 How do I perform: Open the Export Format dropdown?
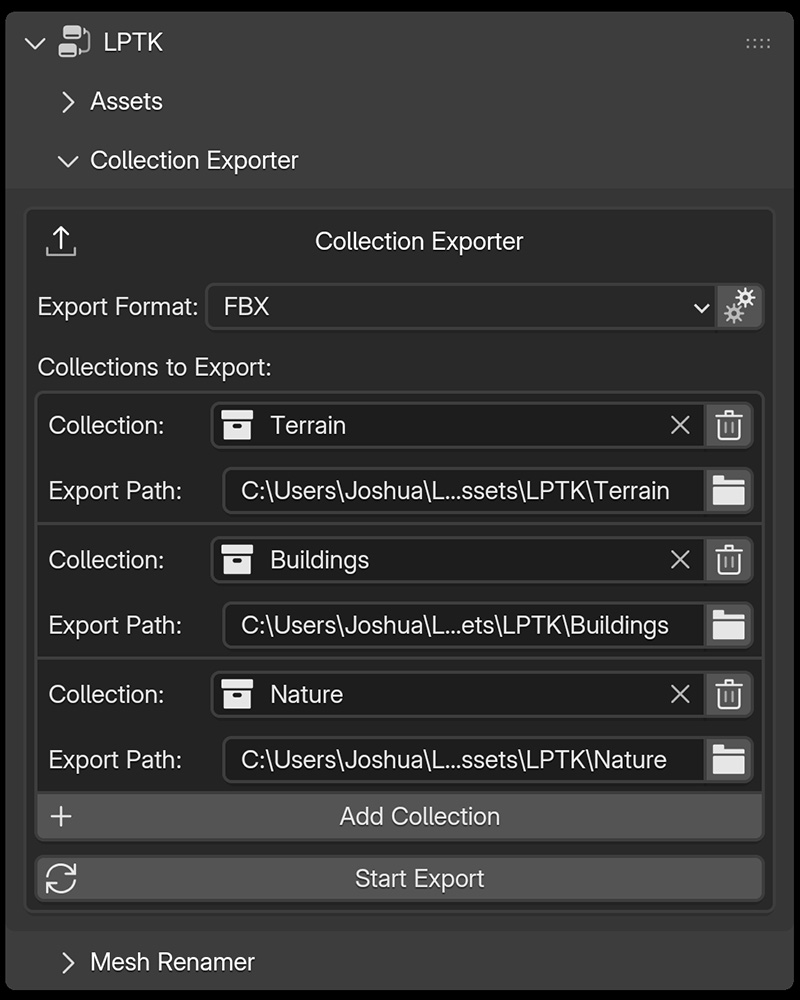460,307
